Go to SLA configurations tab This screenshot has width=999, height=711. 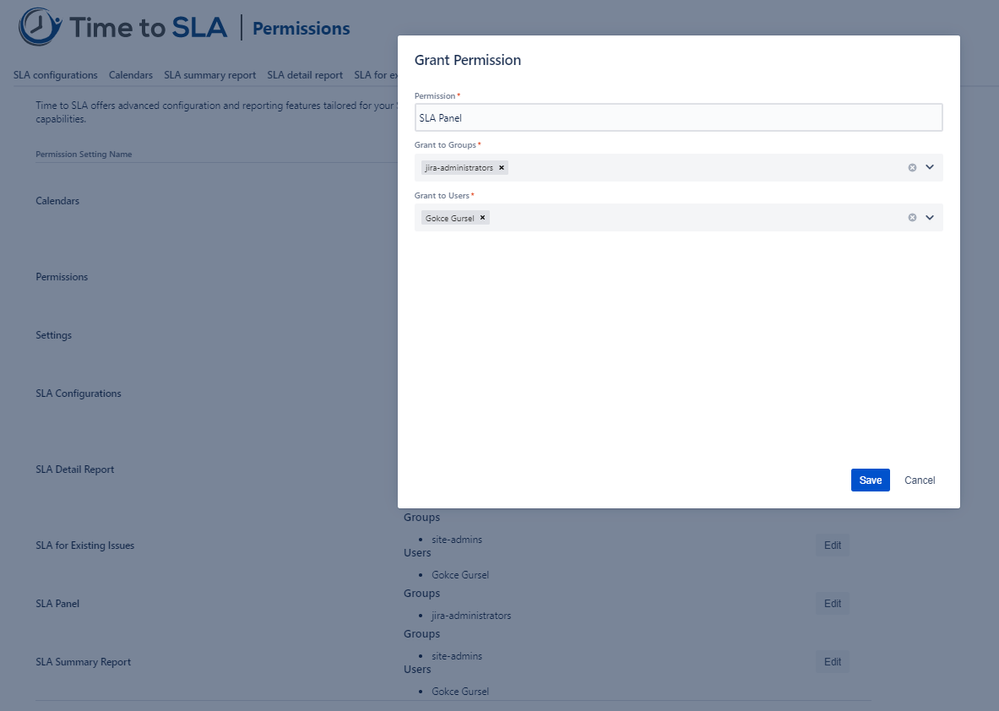55,74
